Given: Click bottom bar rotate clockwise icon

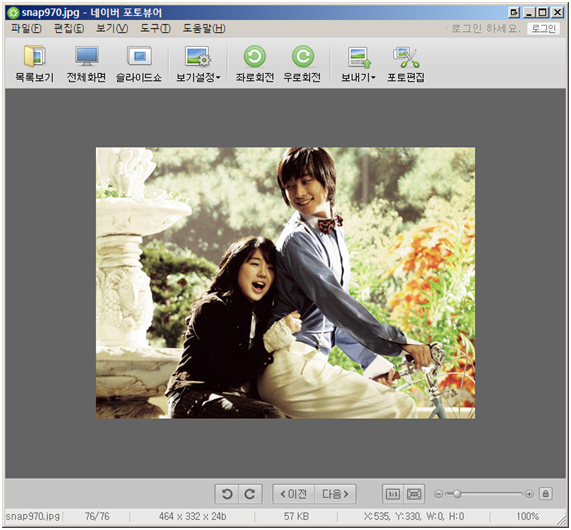Looking at the screenshot, I should pos(250,494).
